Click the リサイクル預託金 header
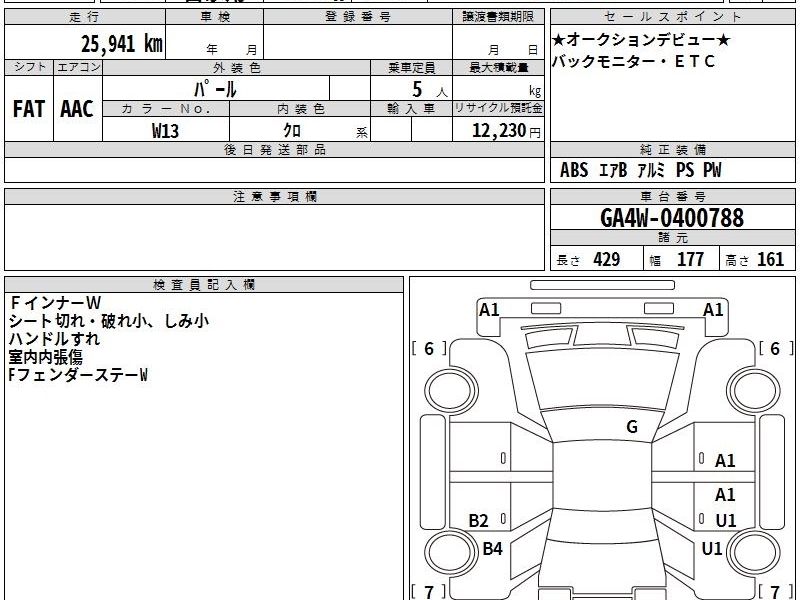This screenshot has width=800, height=600. coord(498,108)
